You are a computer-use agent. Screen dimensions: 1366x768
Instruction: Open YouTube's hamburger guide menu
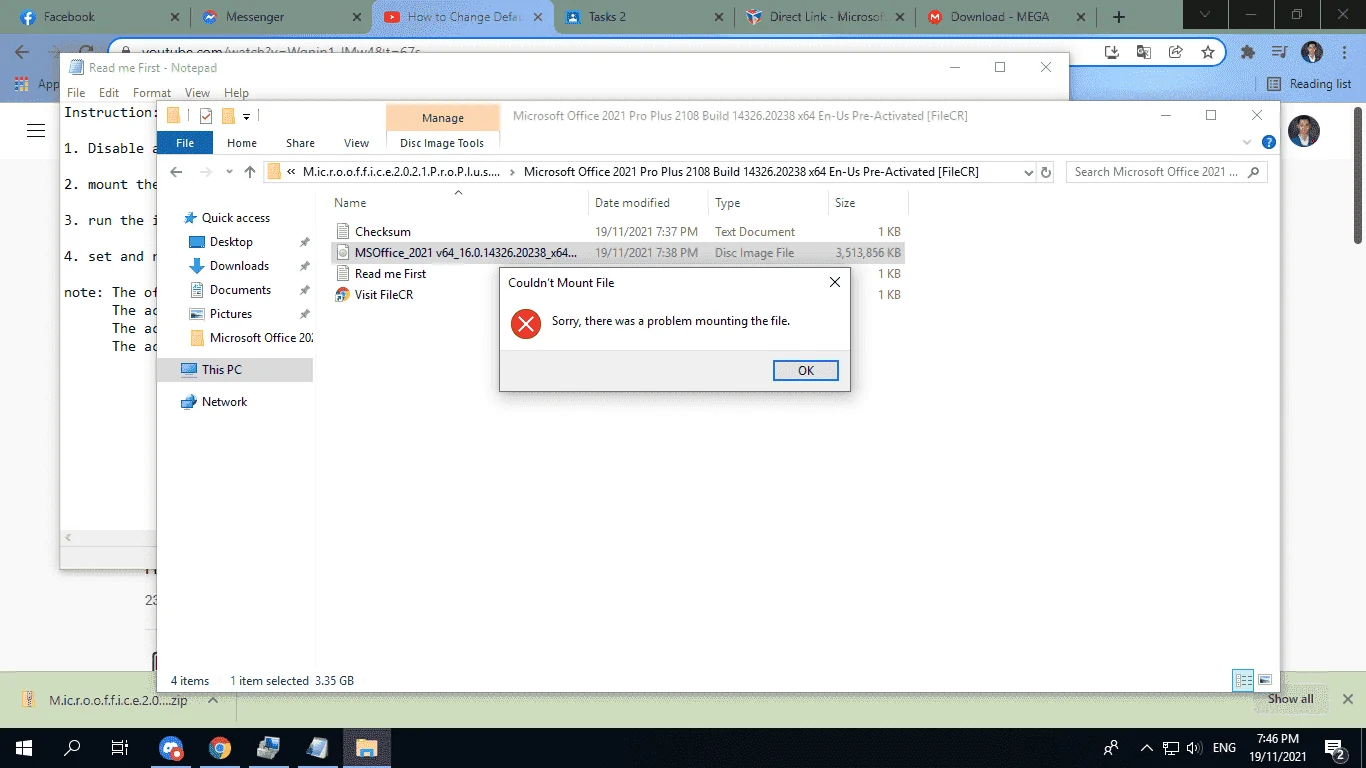pos(36,131)
